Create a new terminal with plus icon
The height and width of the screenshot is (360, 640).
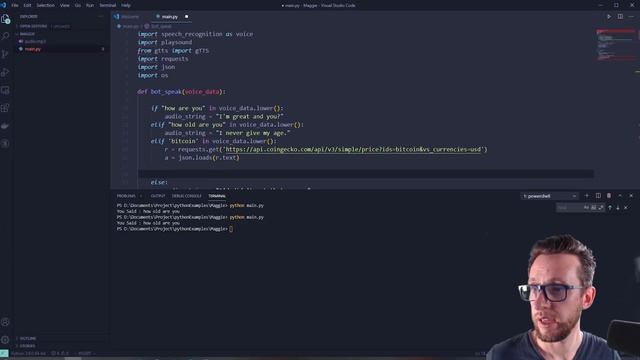click(x=587, y=196)
